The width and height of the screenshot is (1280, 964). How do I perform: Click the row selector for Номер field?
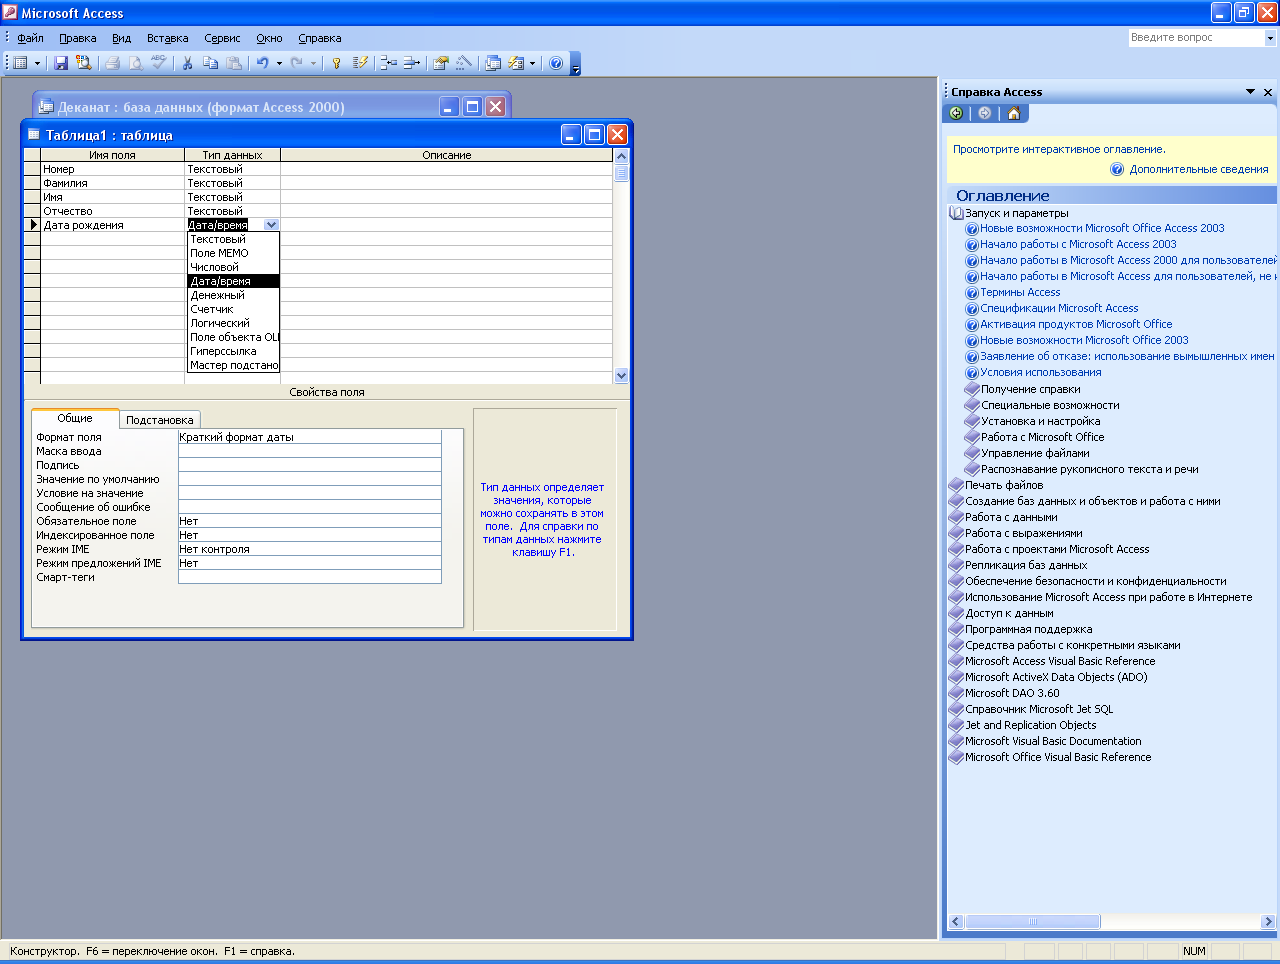[x=32, y=169]
